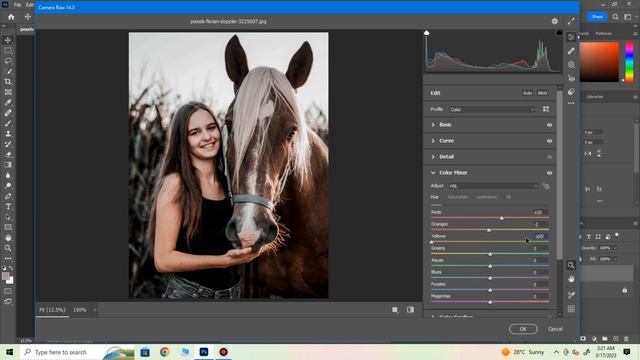This screenshot has width=640, height=360.
Task: Click the targeted adjustment tool icon
Action: click(546, 186)
